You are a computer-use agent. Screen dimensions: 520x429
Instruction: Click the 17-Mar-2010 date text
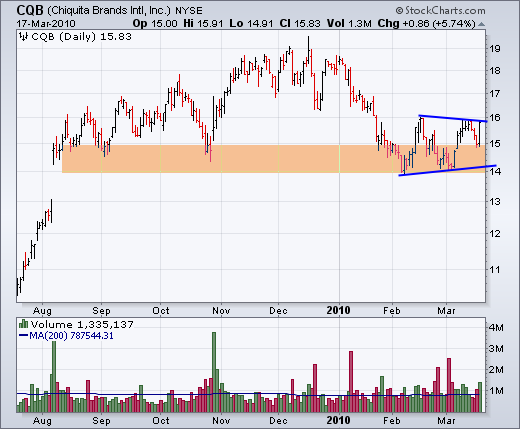coord(46,24)
